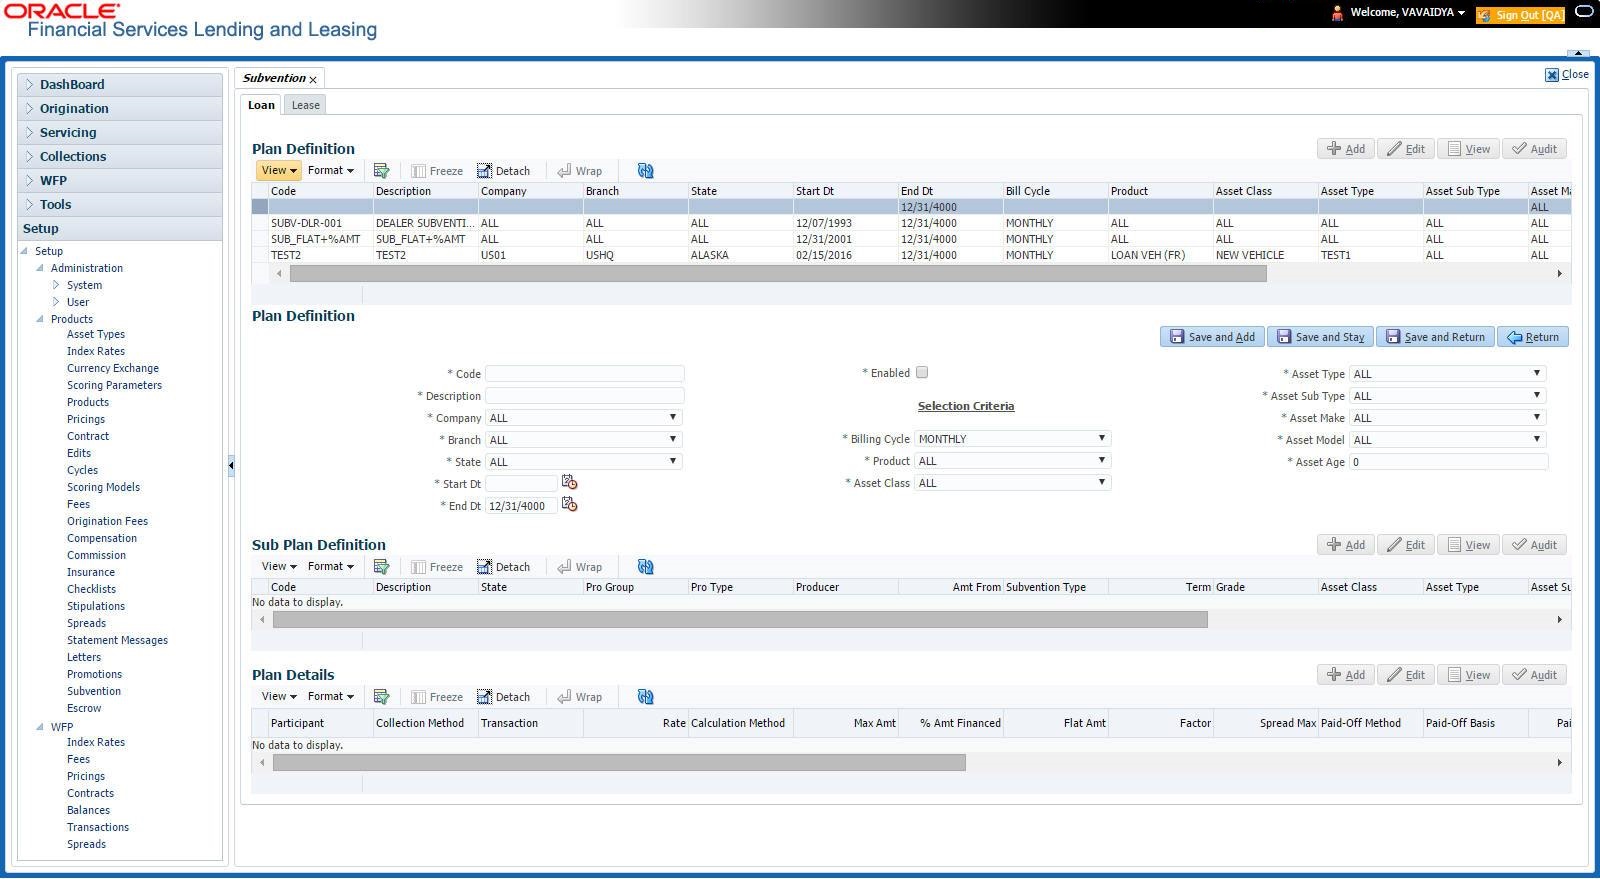Click the refresh icon in Plan Details toolbar

pyautogui.click(x=645, y=697)
